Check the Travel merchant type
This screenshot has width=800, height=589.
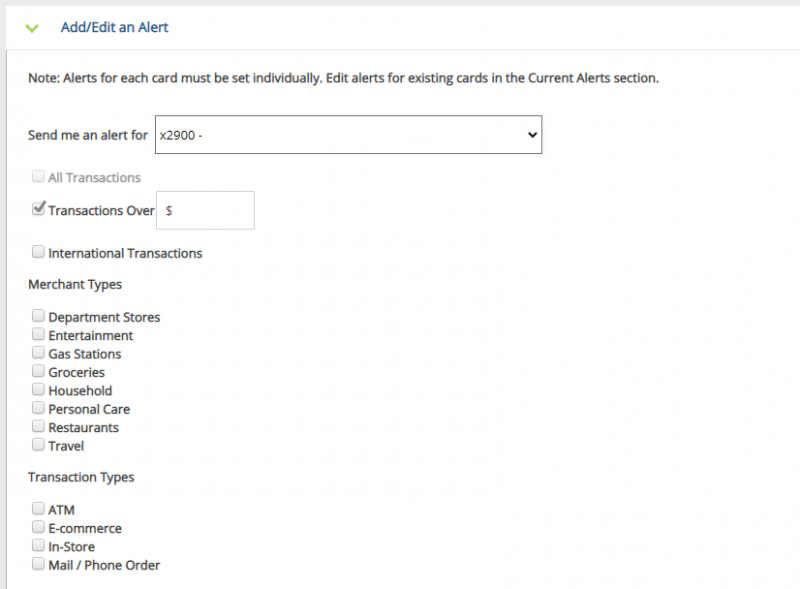(39, 445)
